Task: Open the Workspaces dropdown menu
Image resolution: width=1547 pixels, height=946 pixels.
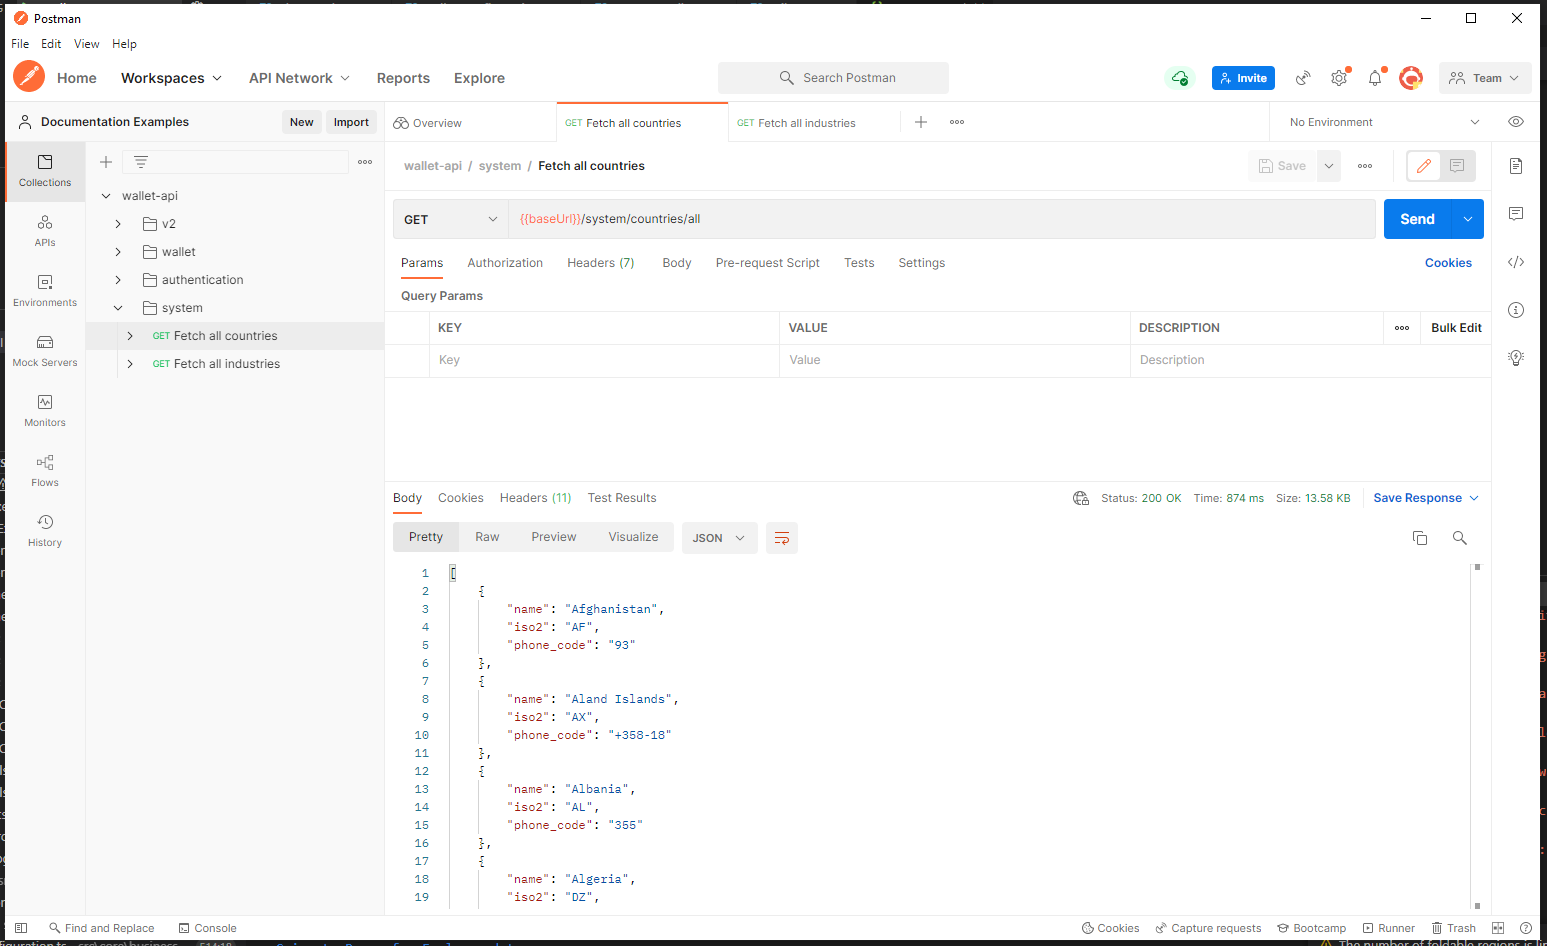Action: click(x=171, y=78)
